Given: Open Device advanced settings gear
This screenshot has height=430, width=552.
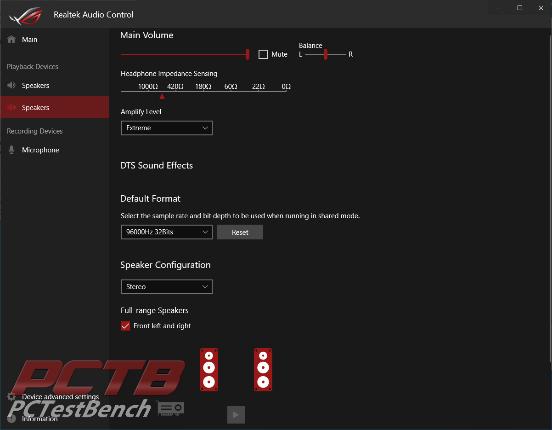Looking at the screenshot, I should pyautogui.click(x=11, y=397).
